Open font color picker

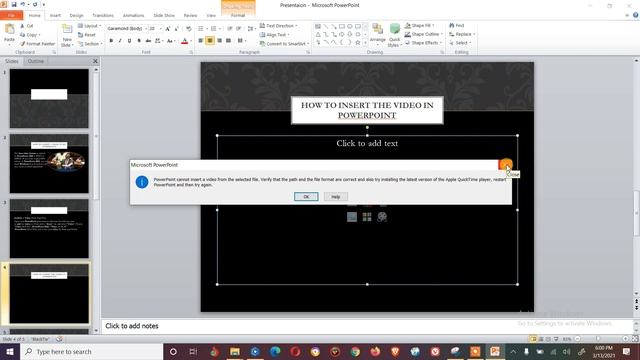point(191,41)
